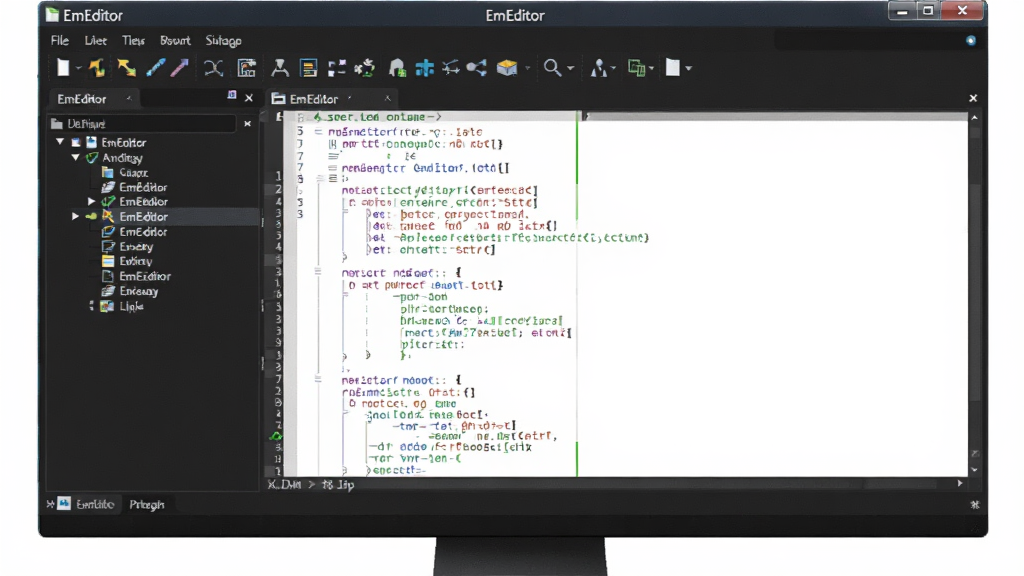Open the dropdown arrow beside the new document icon
This screenshot has width=1024, height=576.
(x=78, y=68)
